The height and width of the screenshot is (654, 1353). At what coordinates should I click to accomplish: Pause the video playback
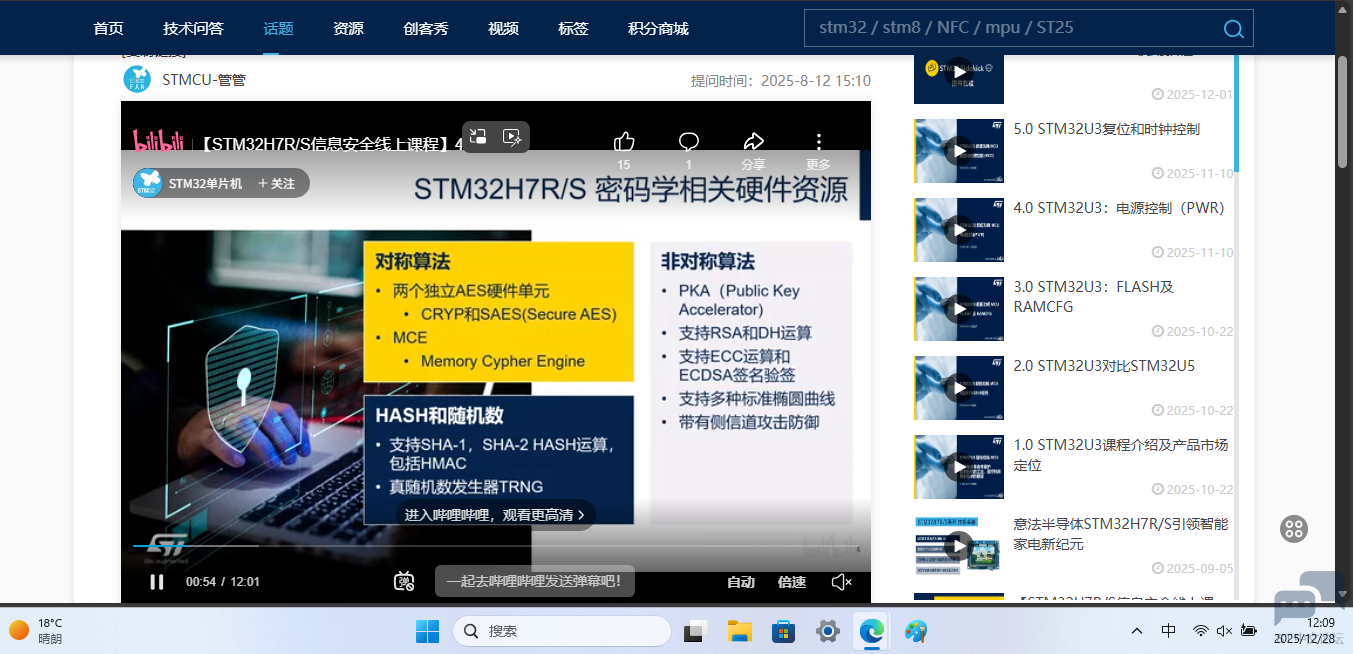click(x=157, y=582)
